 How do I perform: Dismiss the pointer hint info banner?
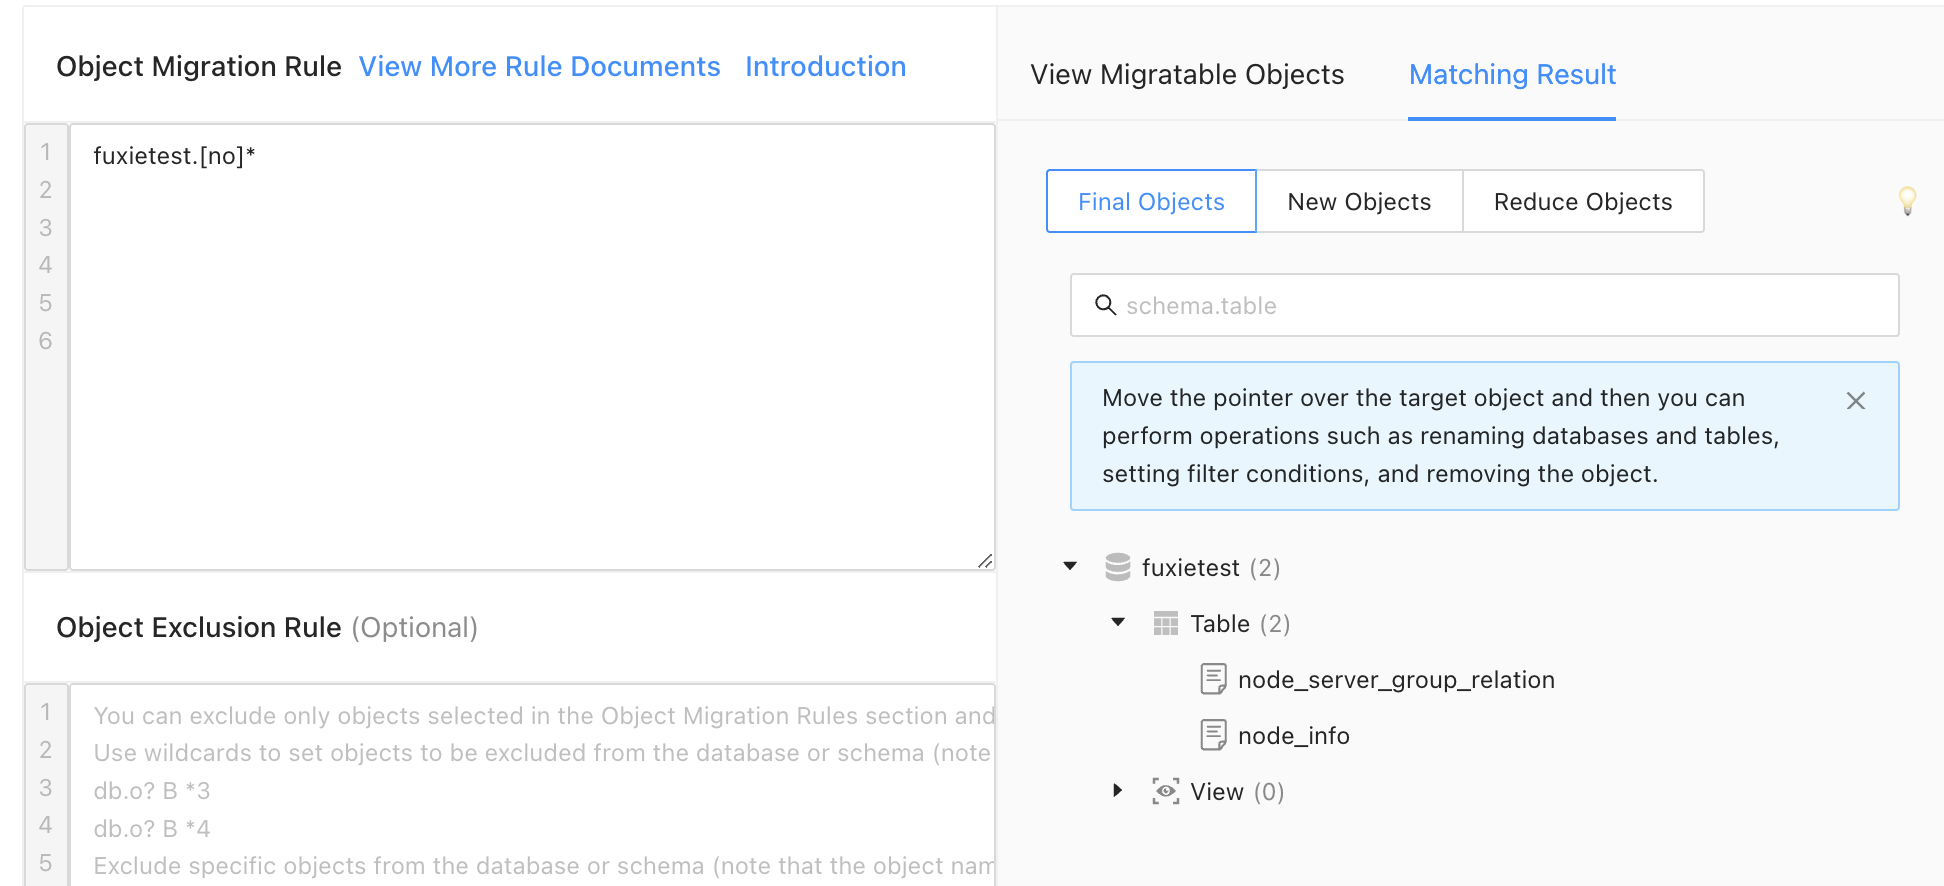[1855, 401]
